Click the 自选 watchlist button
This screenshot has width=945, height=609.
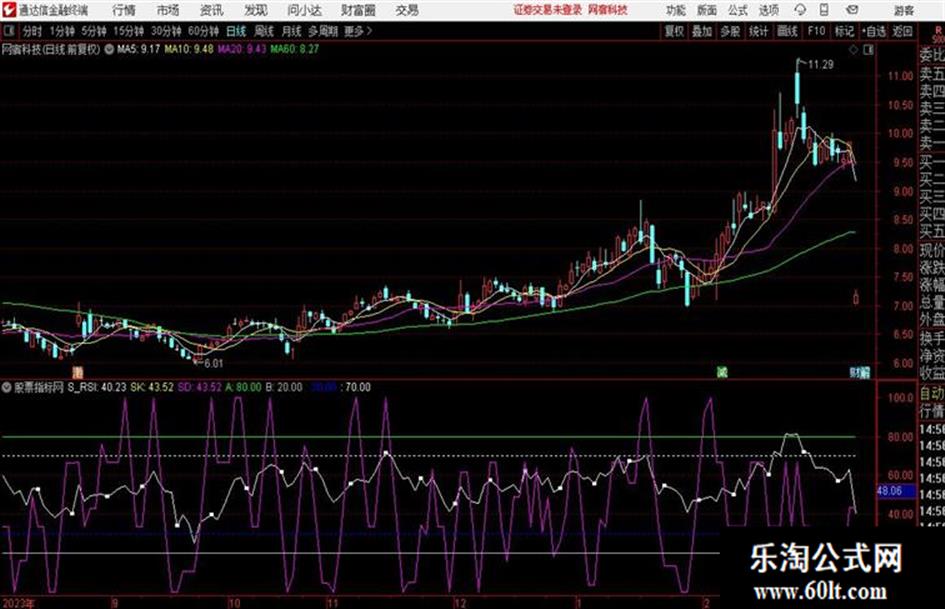(874, 31)
